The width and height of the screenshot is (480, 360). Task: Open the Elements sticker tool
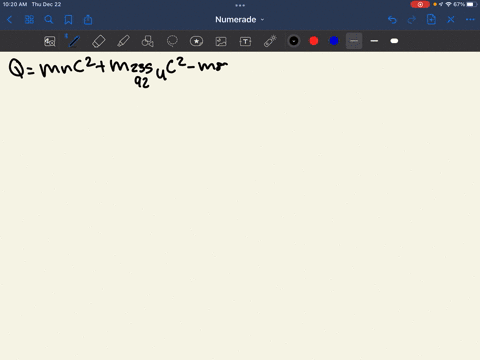(x=196, y=41)
